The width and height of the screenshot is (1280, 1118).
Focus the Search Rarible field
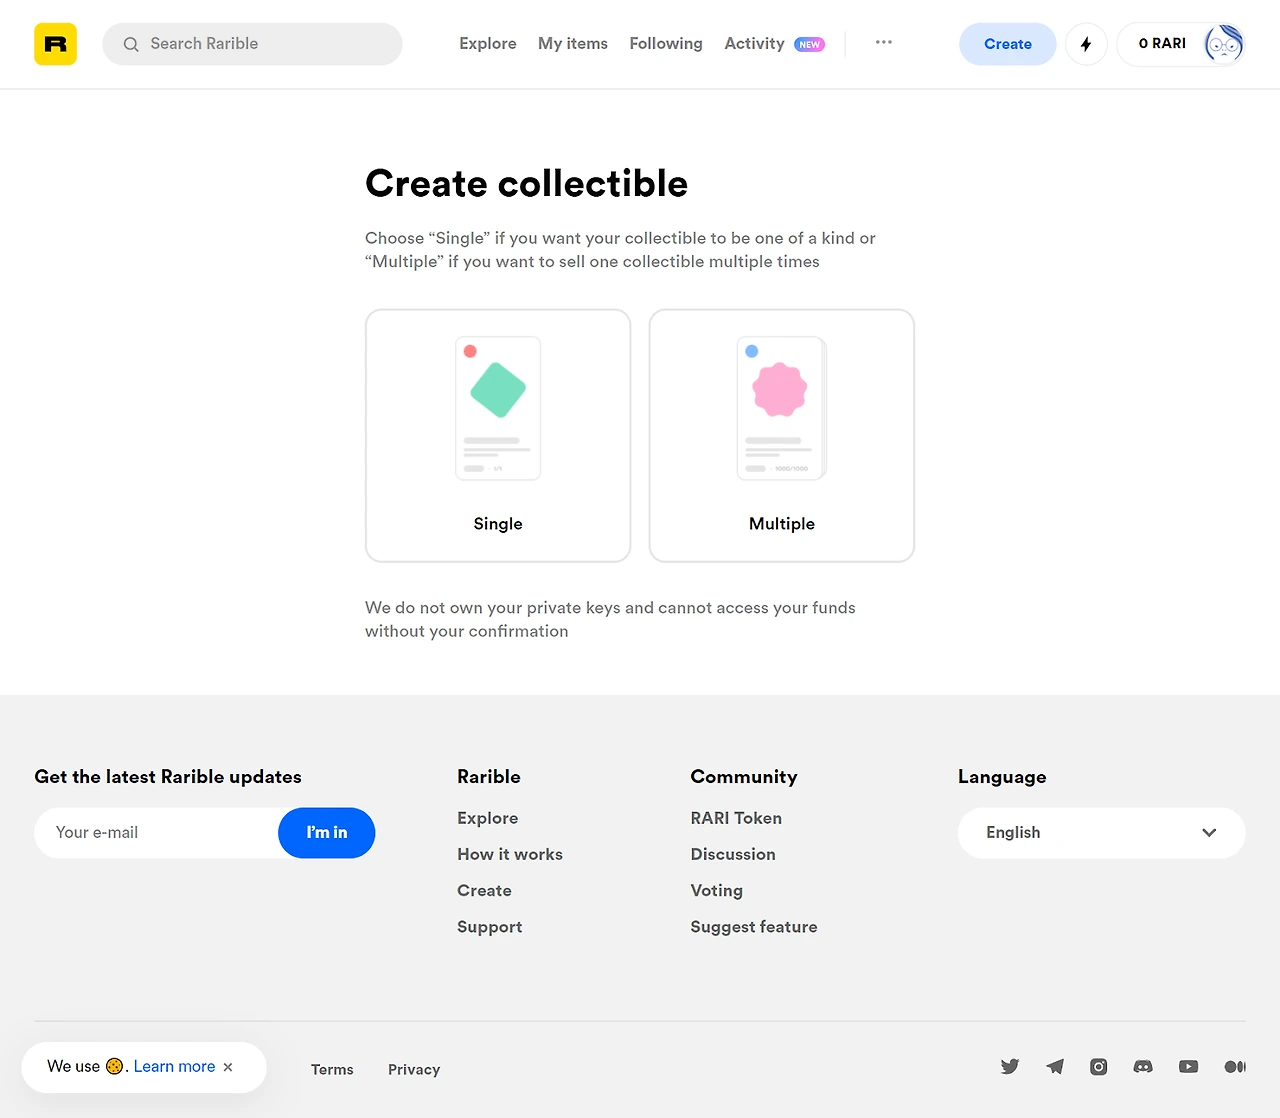(252, 44)
